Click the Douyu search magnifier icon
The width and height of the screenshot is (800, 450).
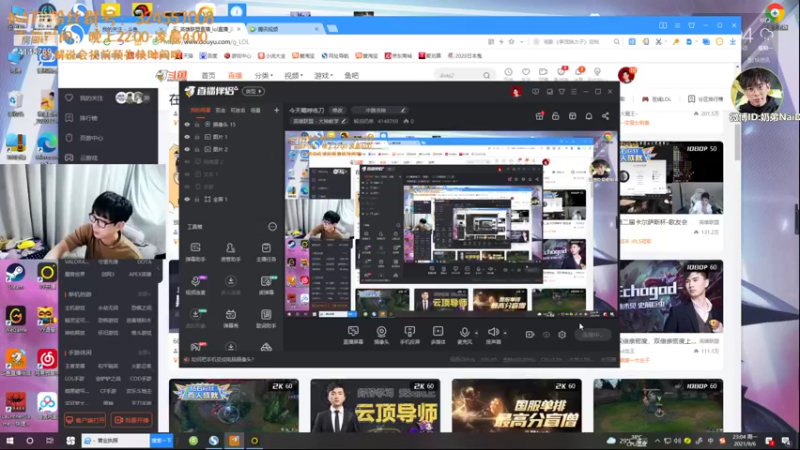(x=487, y=76)
